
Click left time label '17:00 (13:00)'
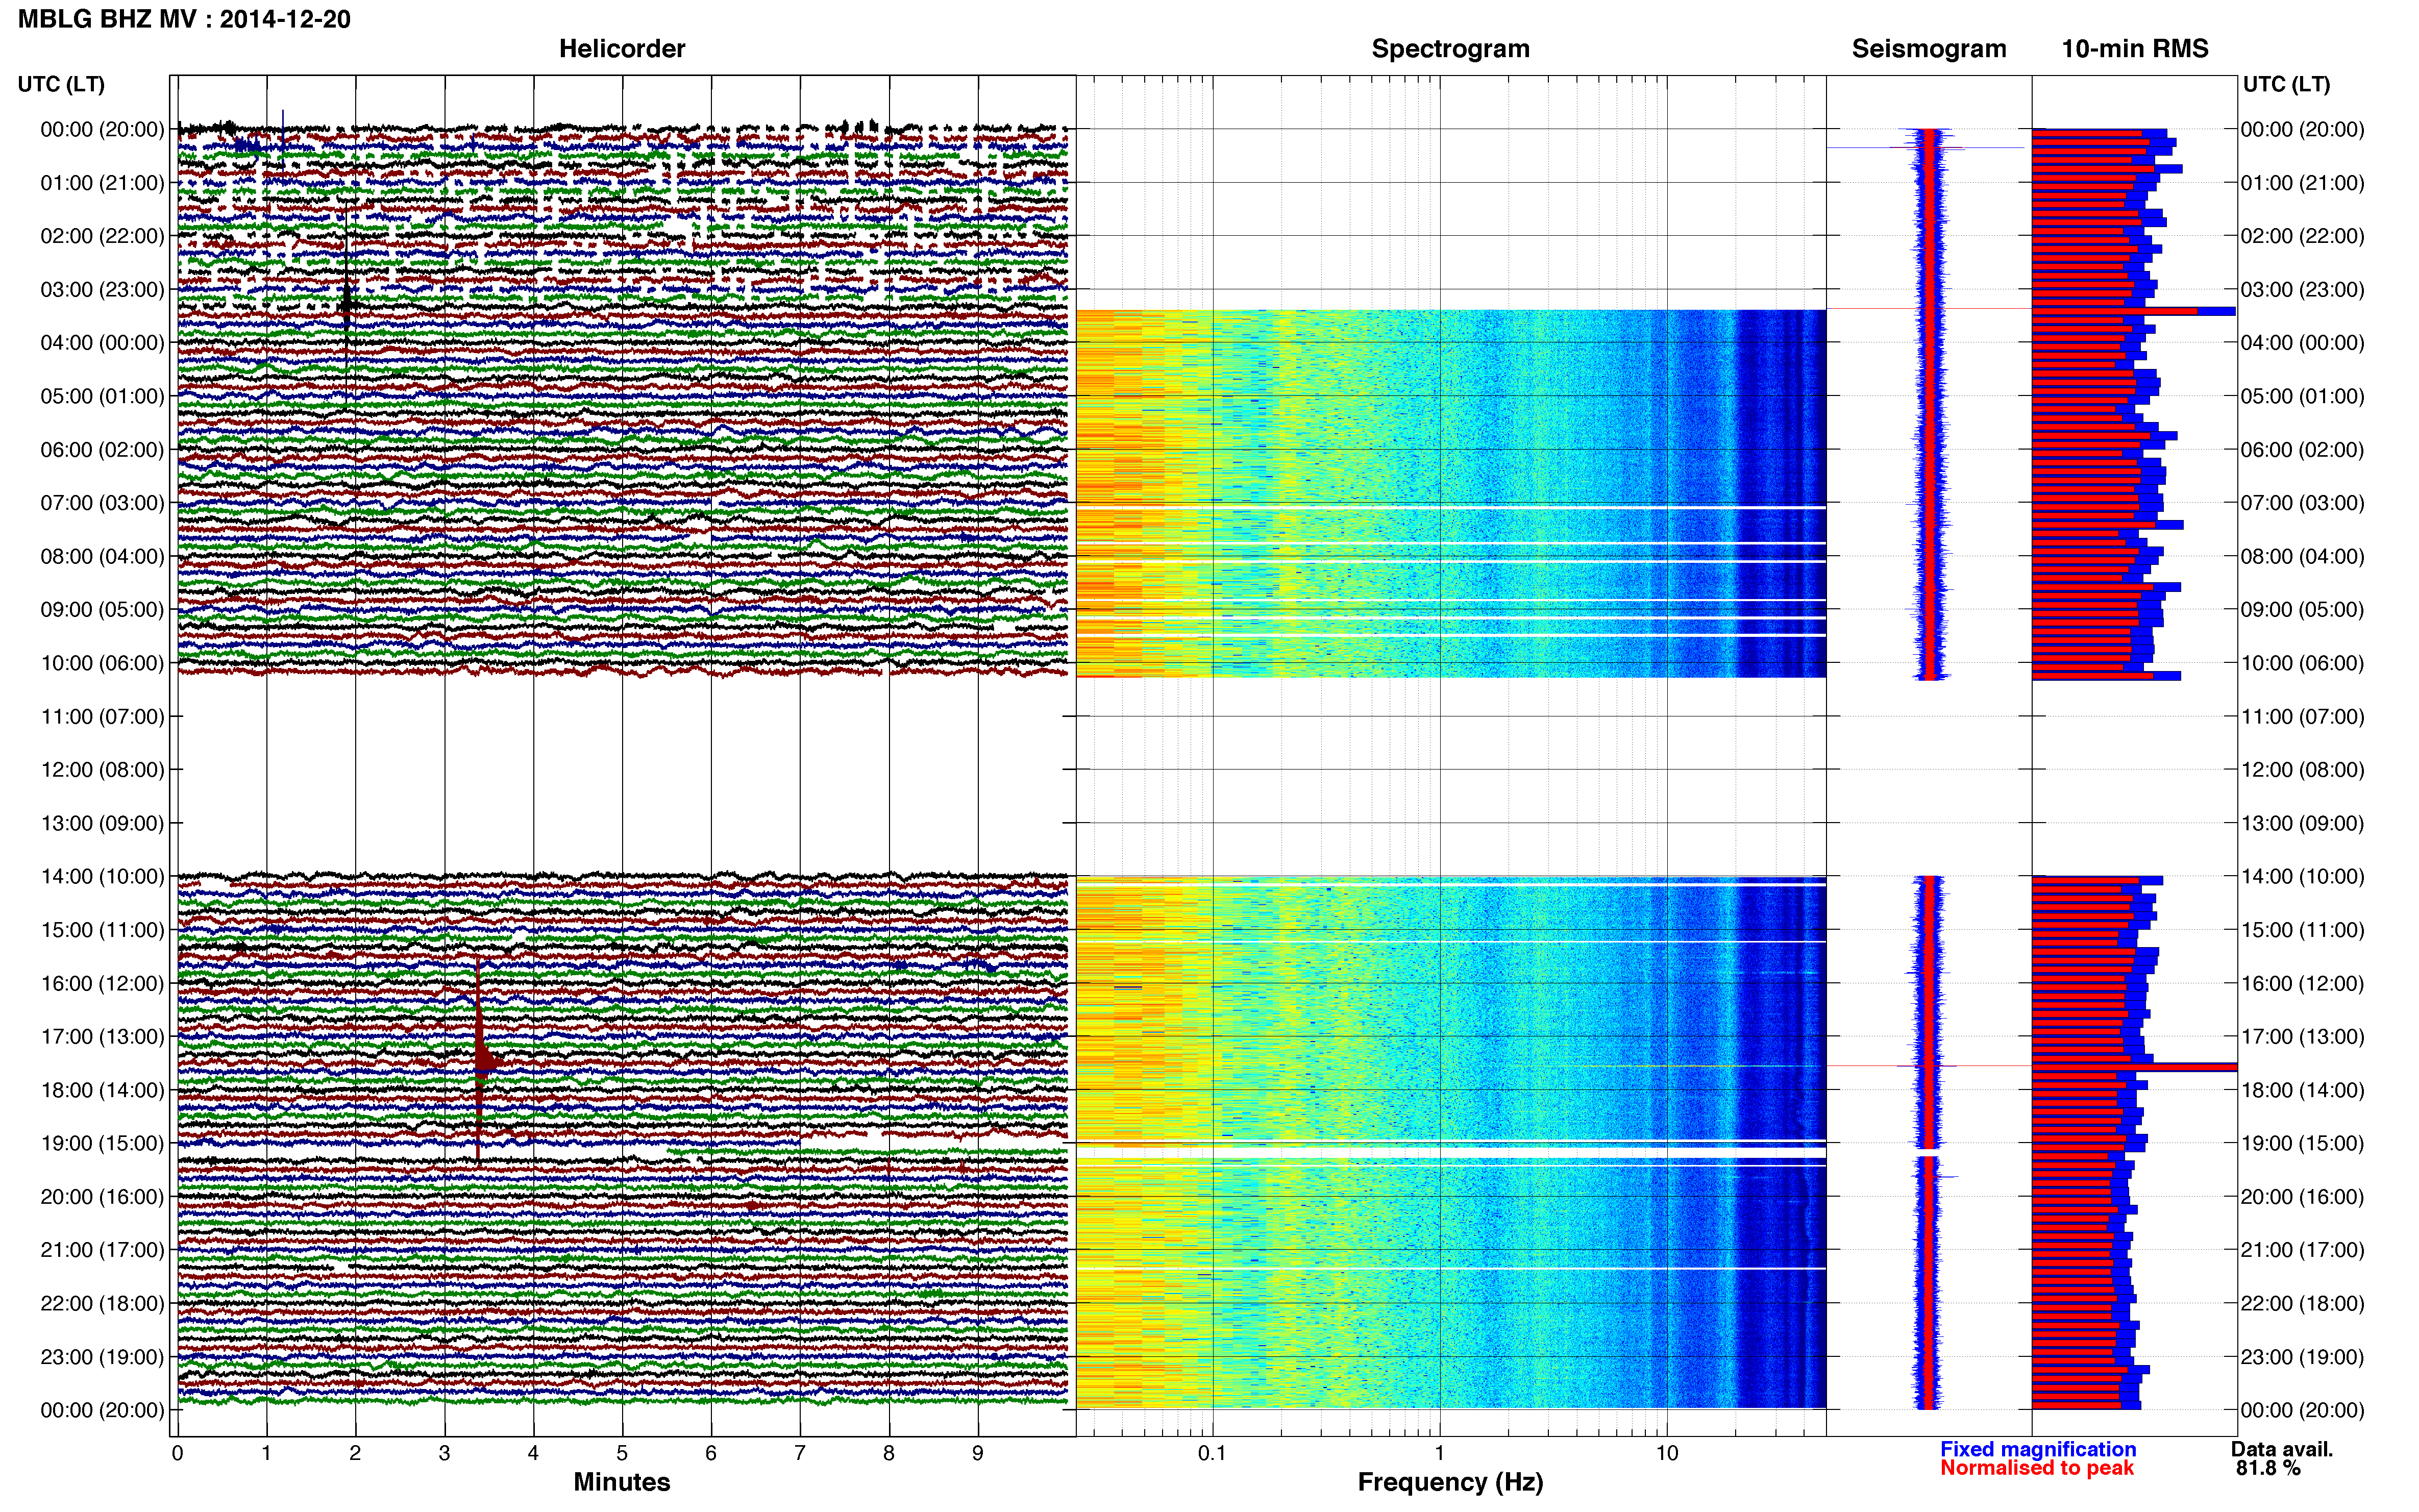click(x=102, y=1037)
